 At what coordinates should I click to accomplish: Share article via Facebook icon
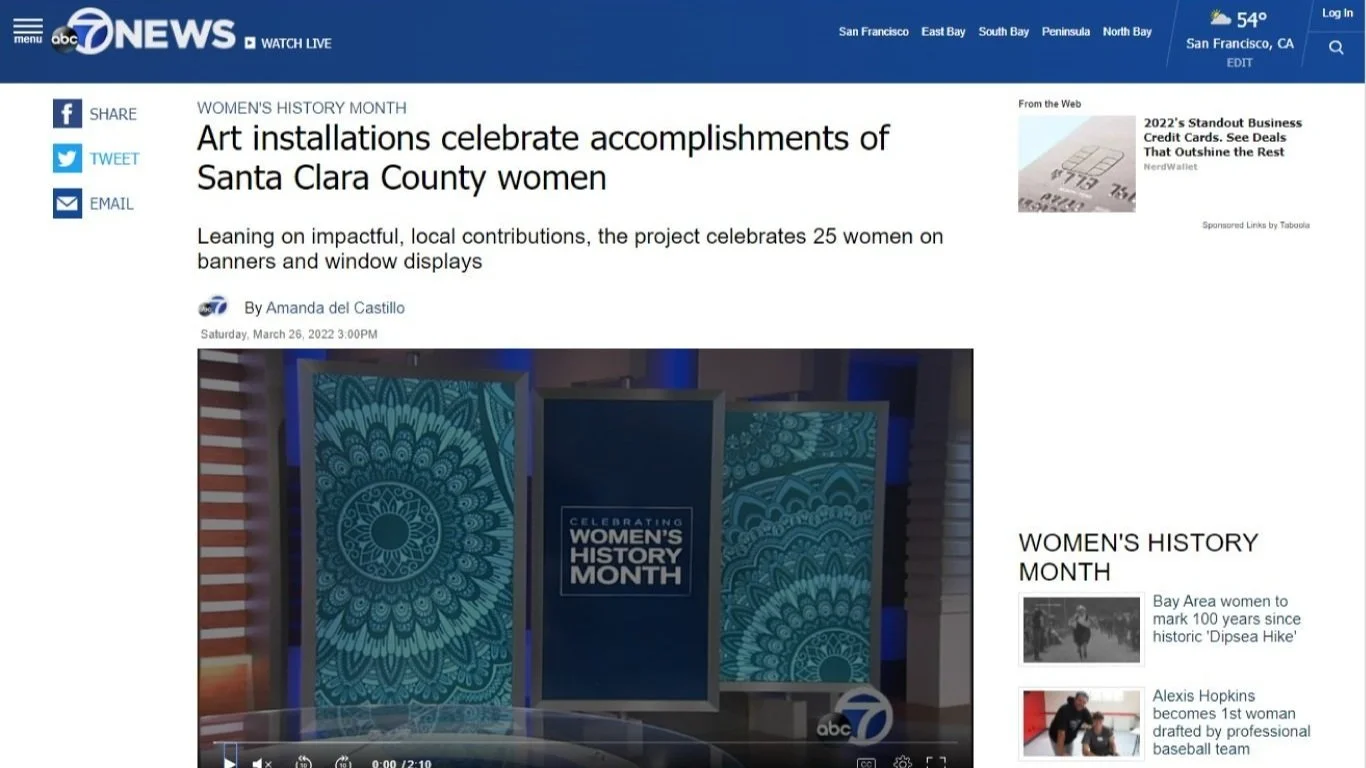pos(67,114)
